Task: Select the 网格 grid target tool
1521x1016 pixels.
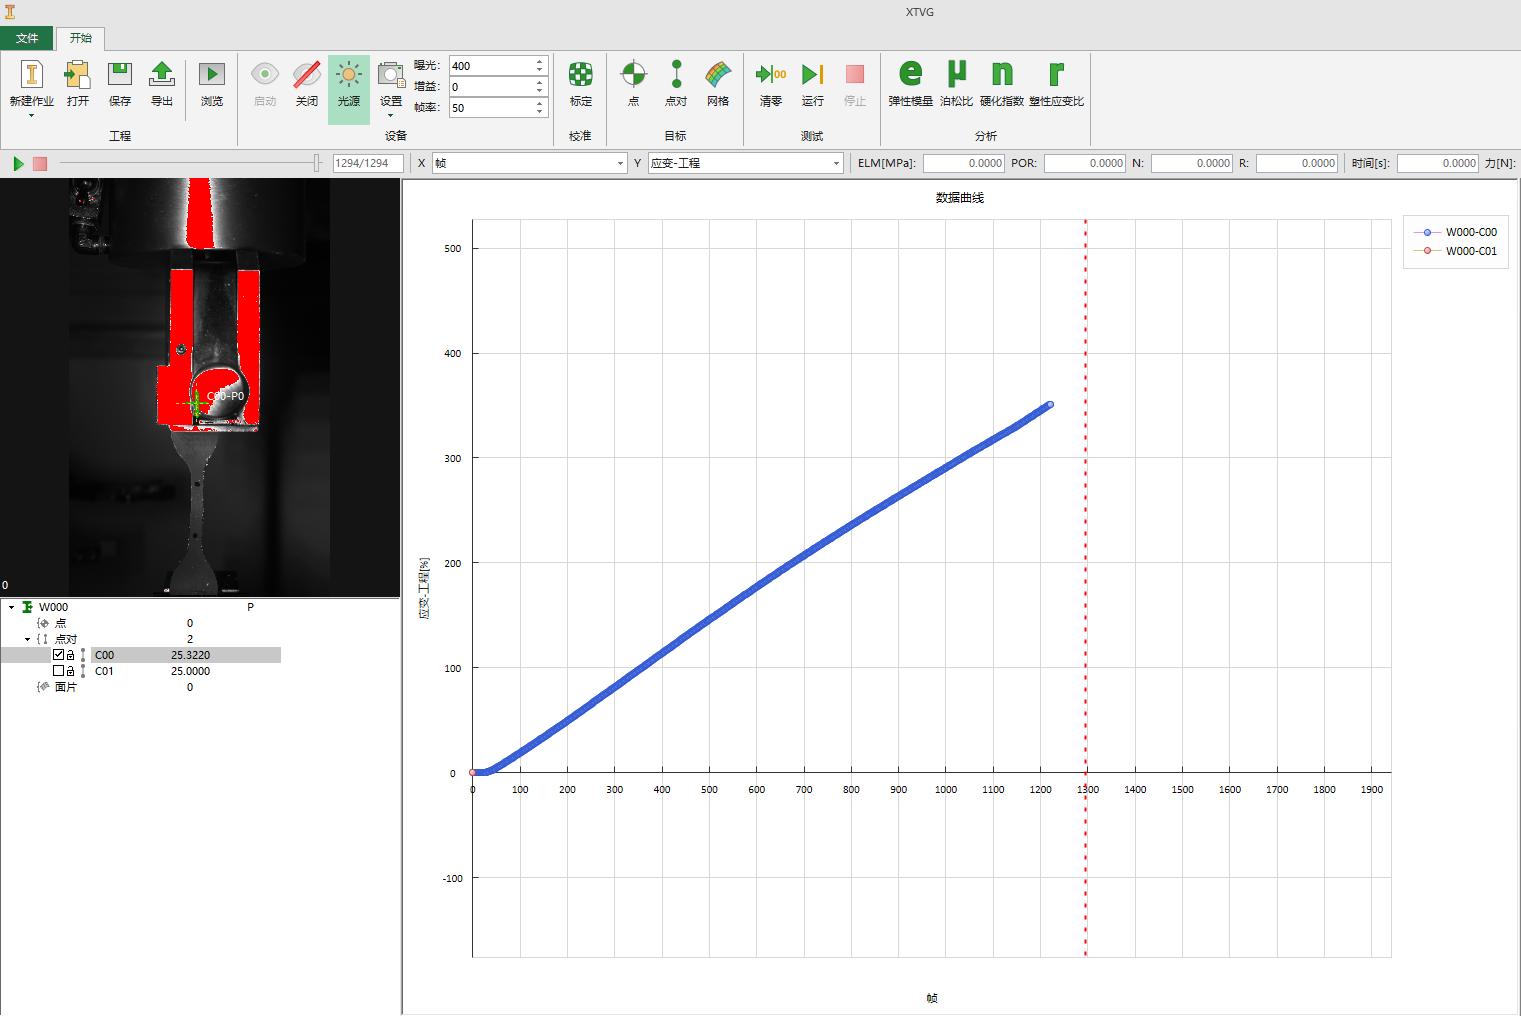Action: click(717, 84)
